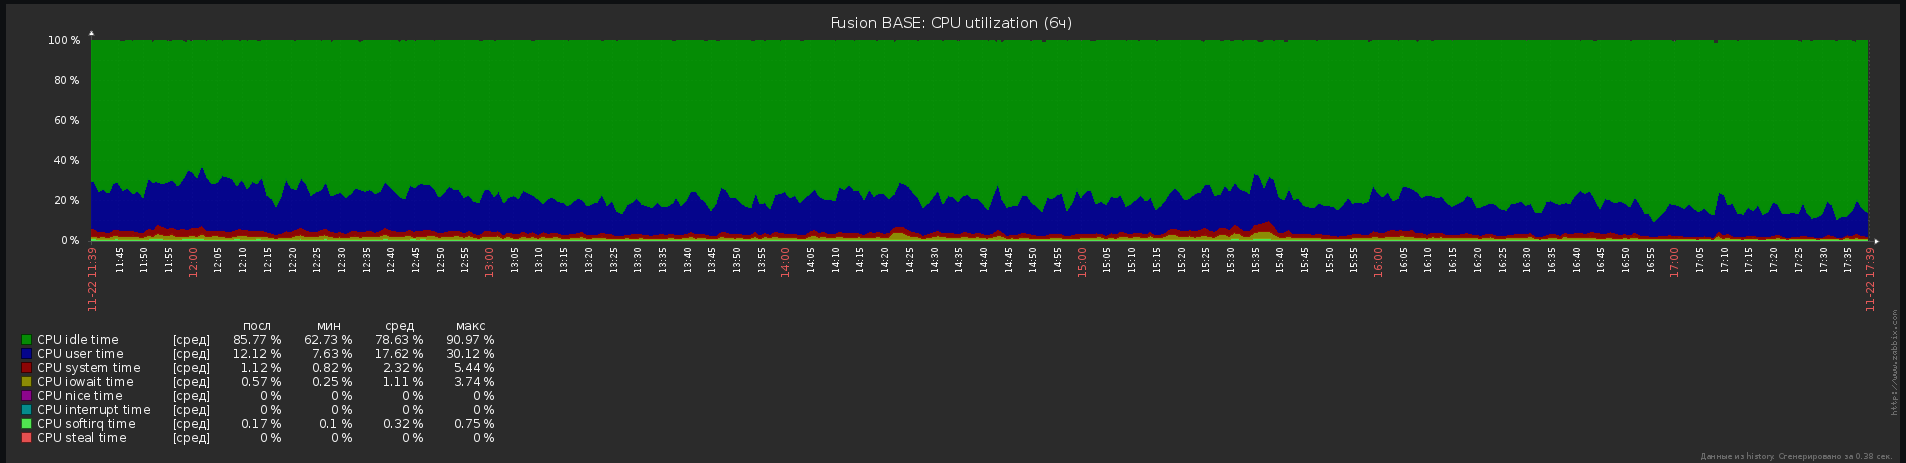Click idle time last value '85.77 %'

pyautogui.click(x=257, y=340)
